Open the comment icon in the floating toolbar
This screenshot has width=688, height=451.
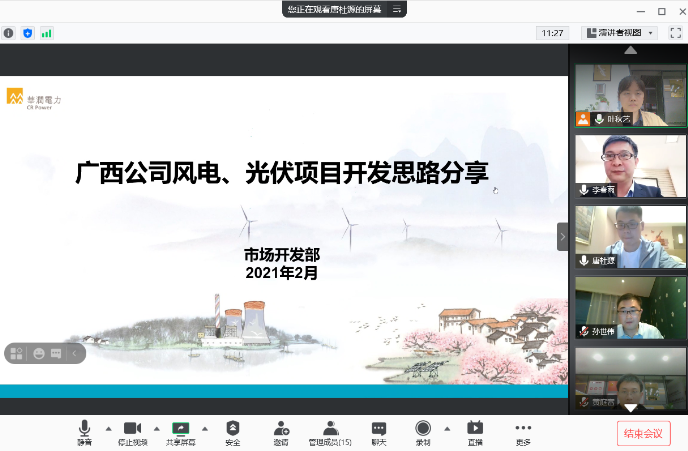click(x=56, y=354)
